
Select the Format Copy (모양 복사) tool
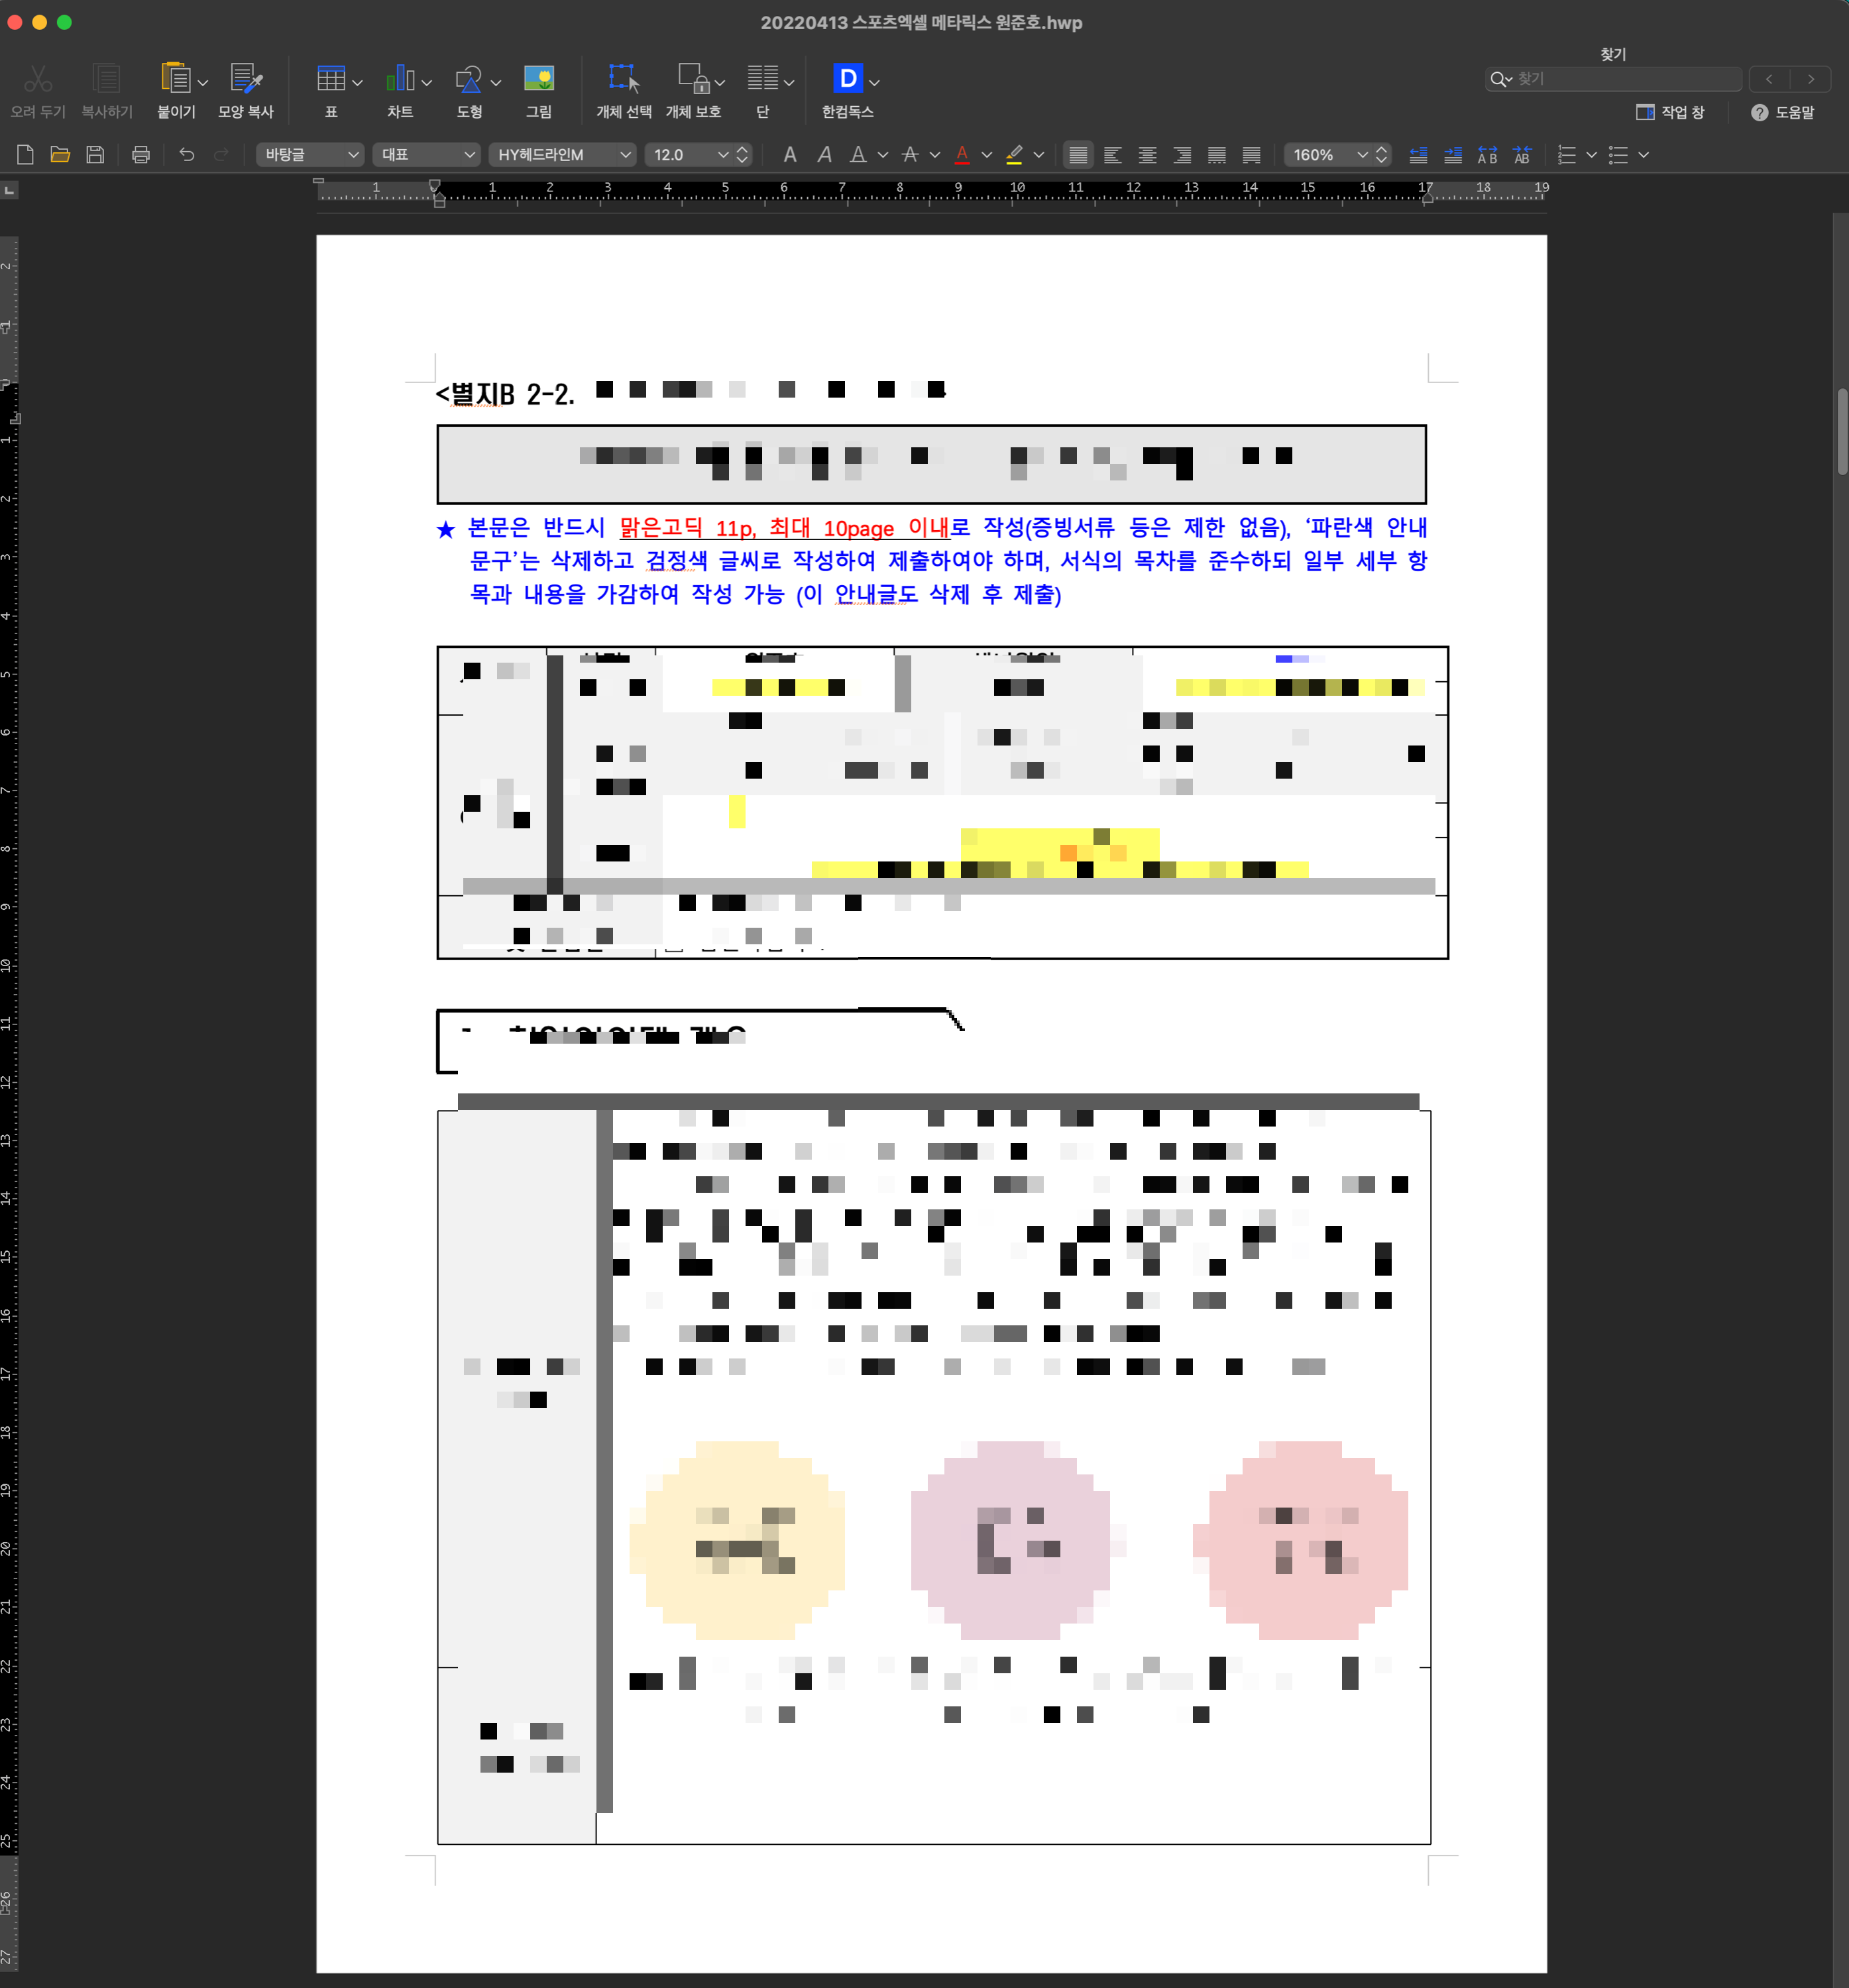pos(246,79)
